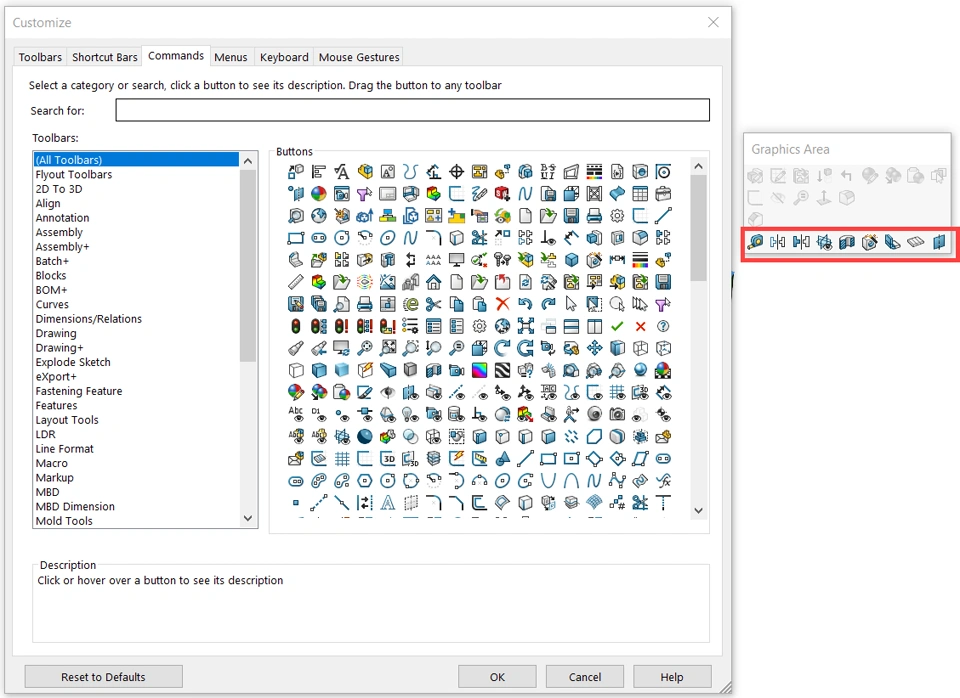Screen dimensions: 960x698
Task: Select "Fastening Feature" category
Action: 79,391
